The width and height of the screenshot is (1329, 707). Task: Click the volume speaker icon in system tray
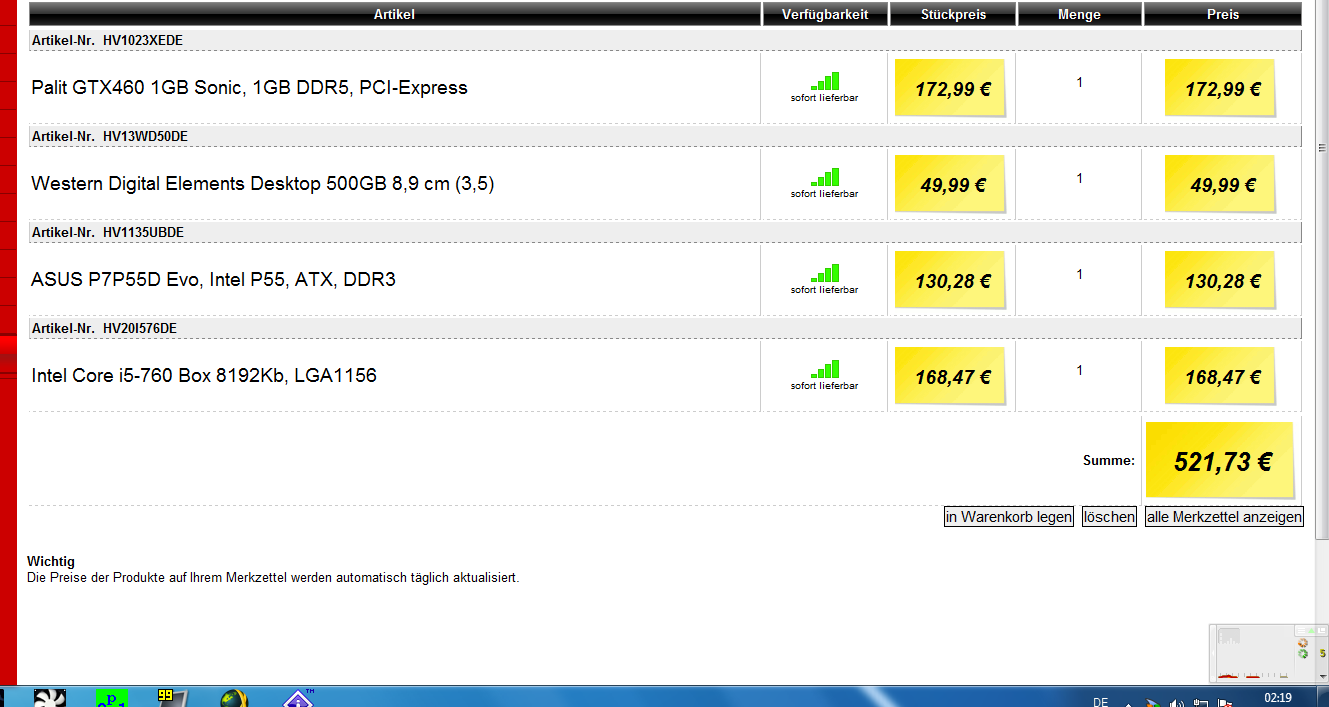tap(1177, 702)
